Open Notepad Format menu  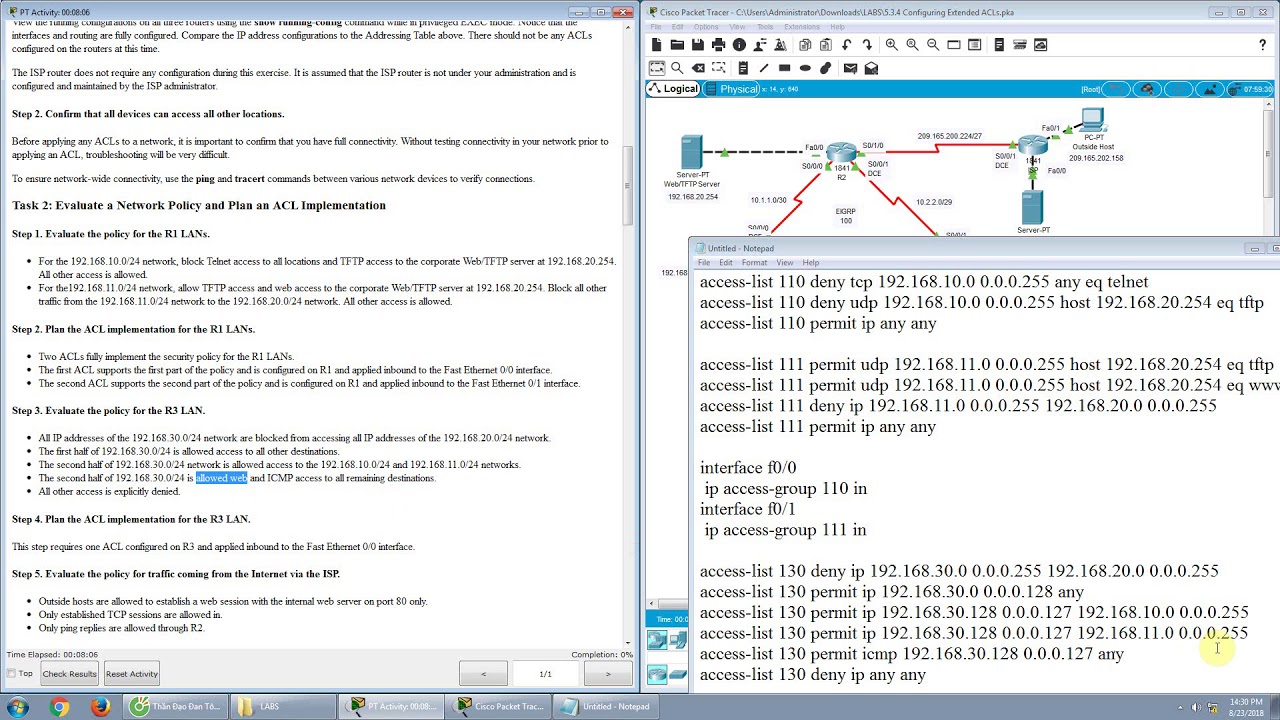pyautogui.click(x=754, y=263)
